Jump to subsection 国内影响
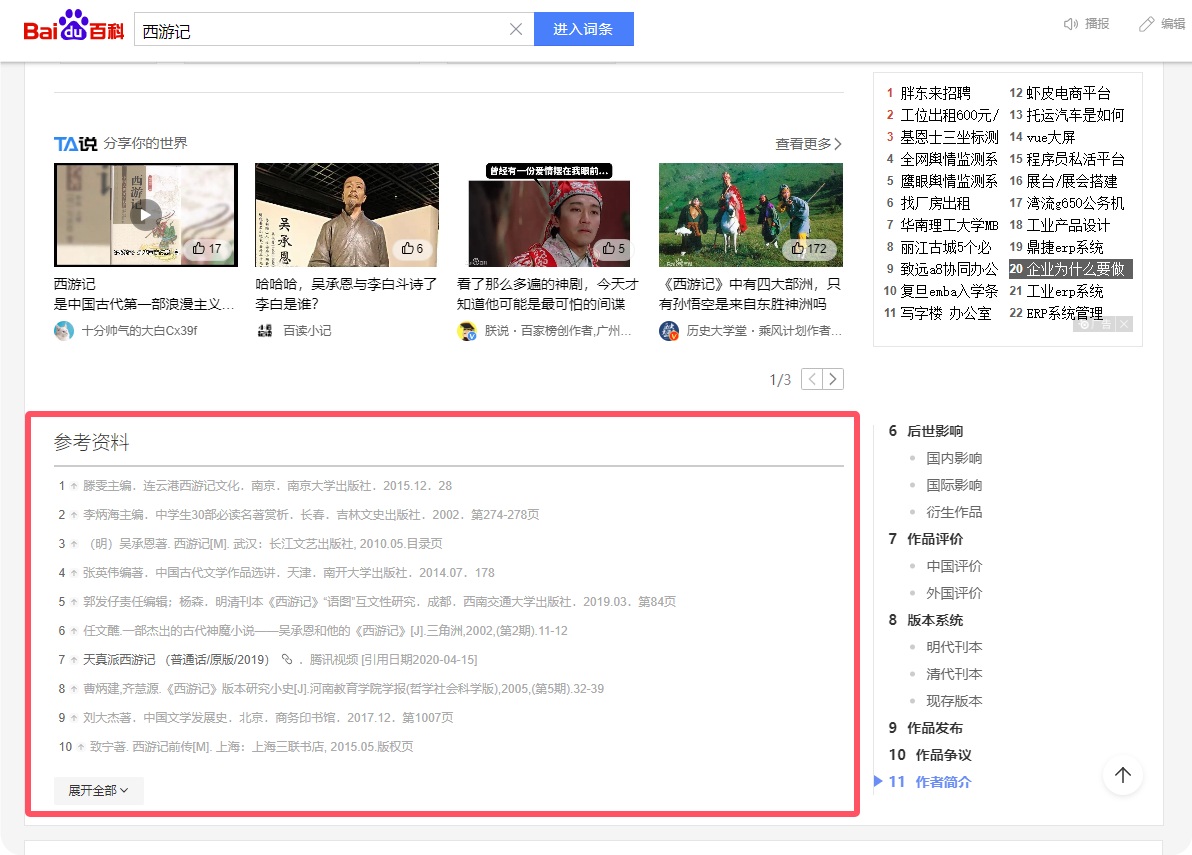1192x855 pixels. [954, 458]
